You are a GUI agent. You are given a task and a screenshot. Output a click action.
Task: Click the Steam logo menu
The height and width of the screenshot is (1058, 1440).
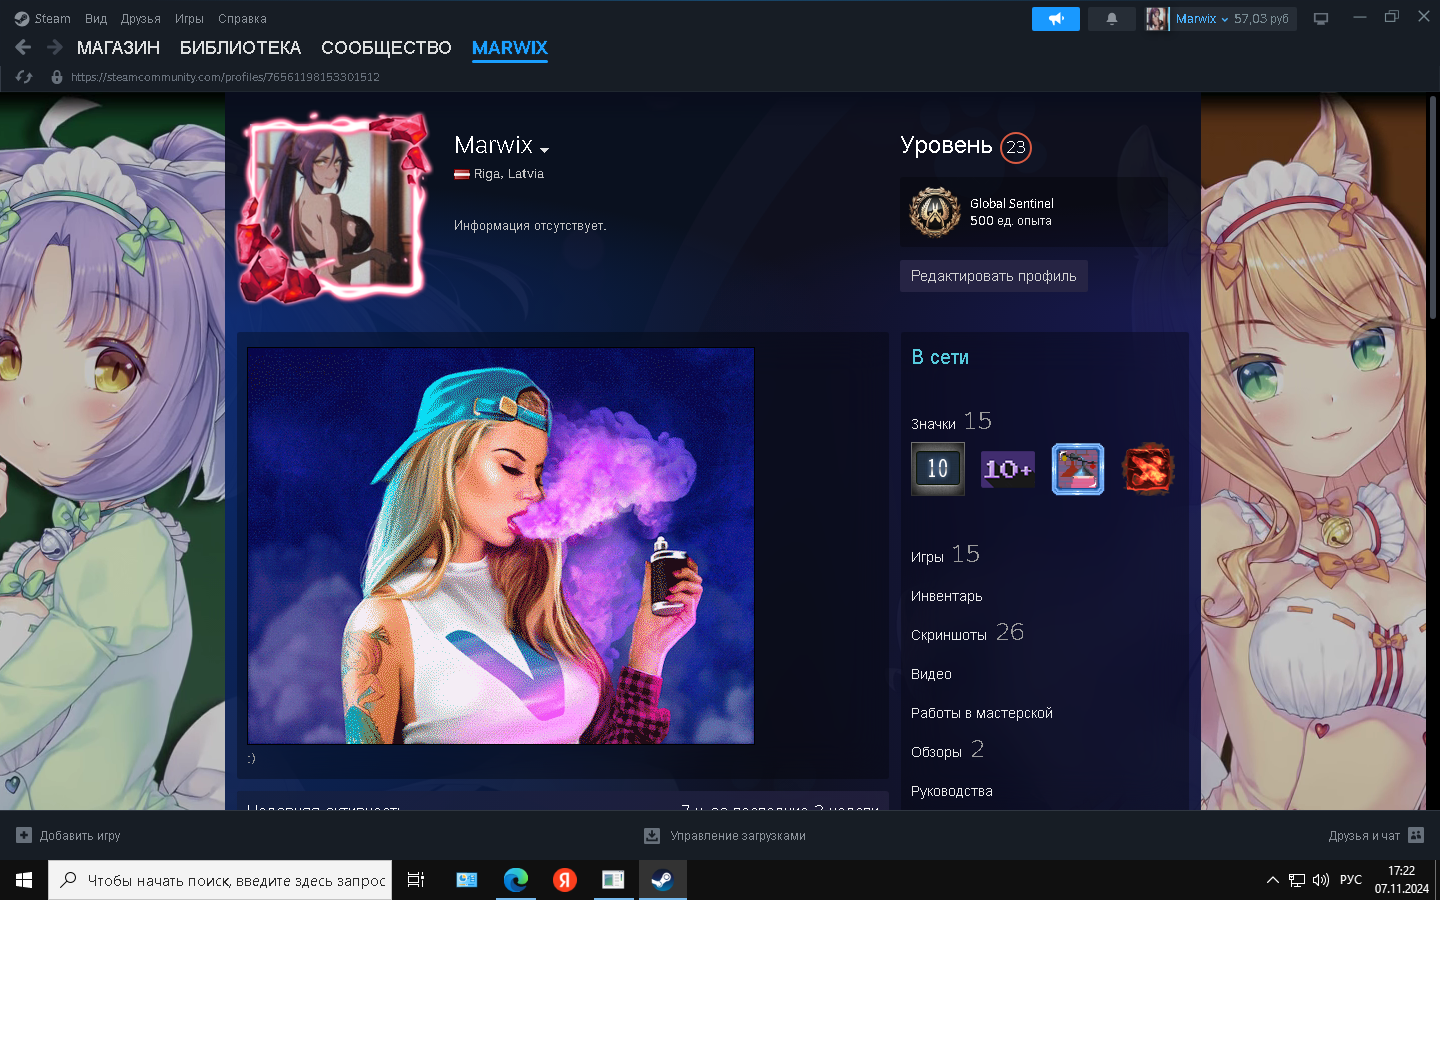click(22, 19)
